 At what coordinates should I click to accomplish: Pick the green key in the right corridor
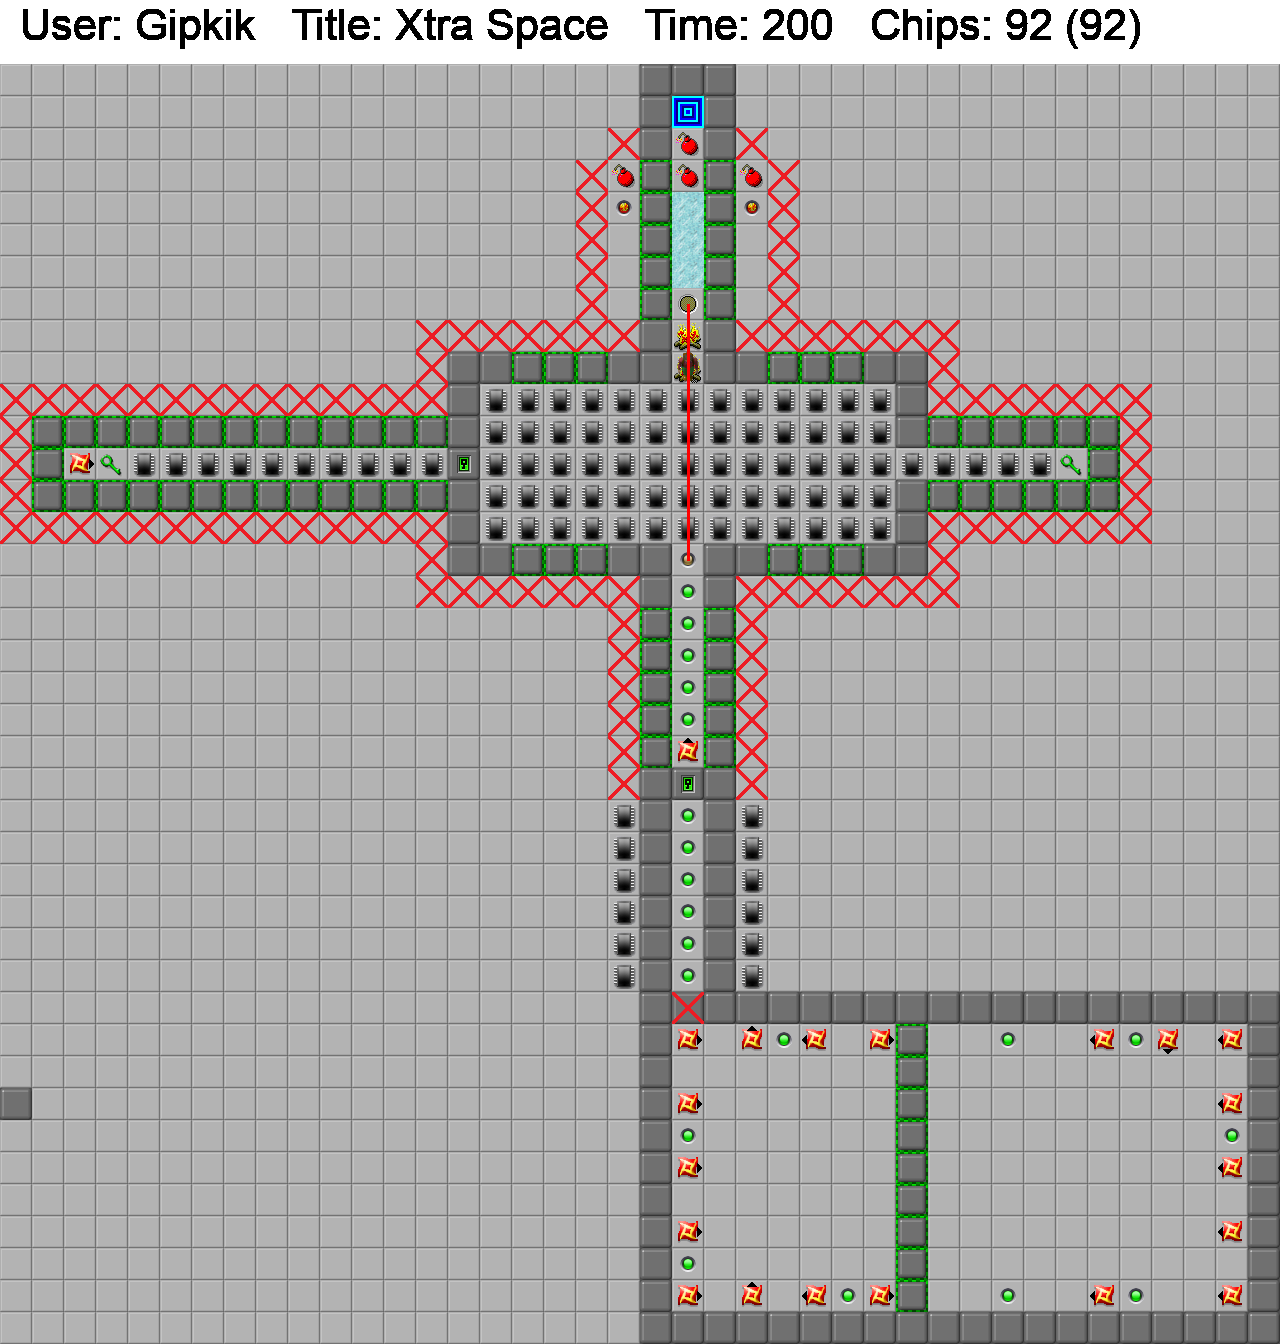1071,464
